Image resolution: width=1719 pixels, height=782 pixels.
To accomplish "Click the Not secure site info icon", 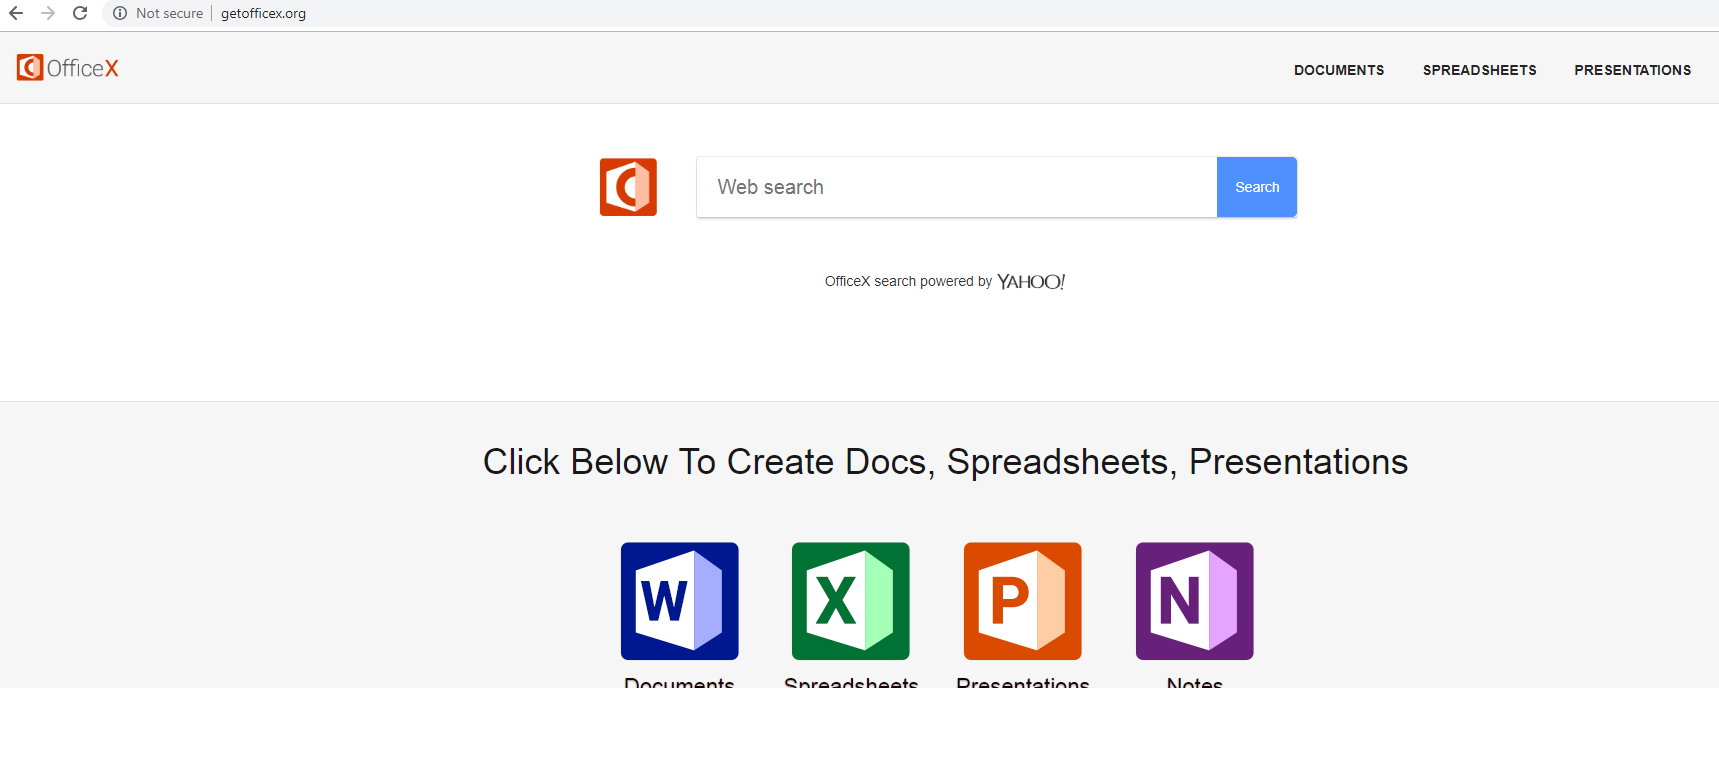I will 120,13.
